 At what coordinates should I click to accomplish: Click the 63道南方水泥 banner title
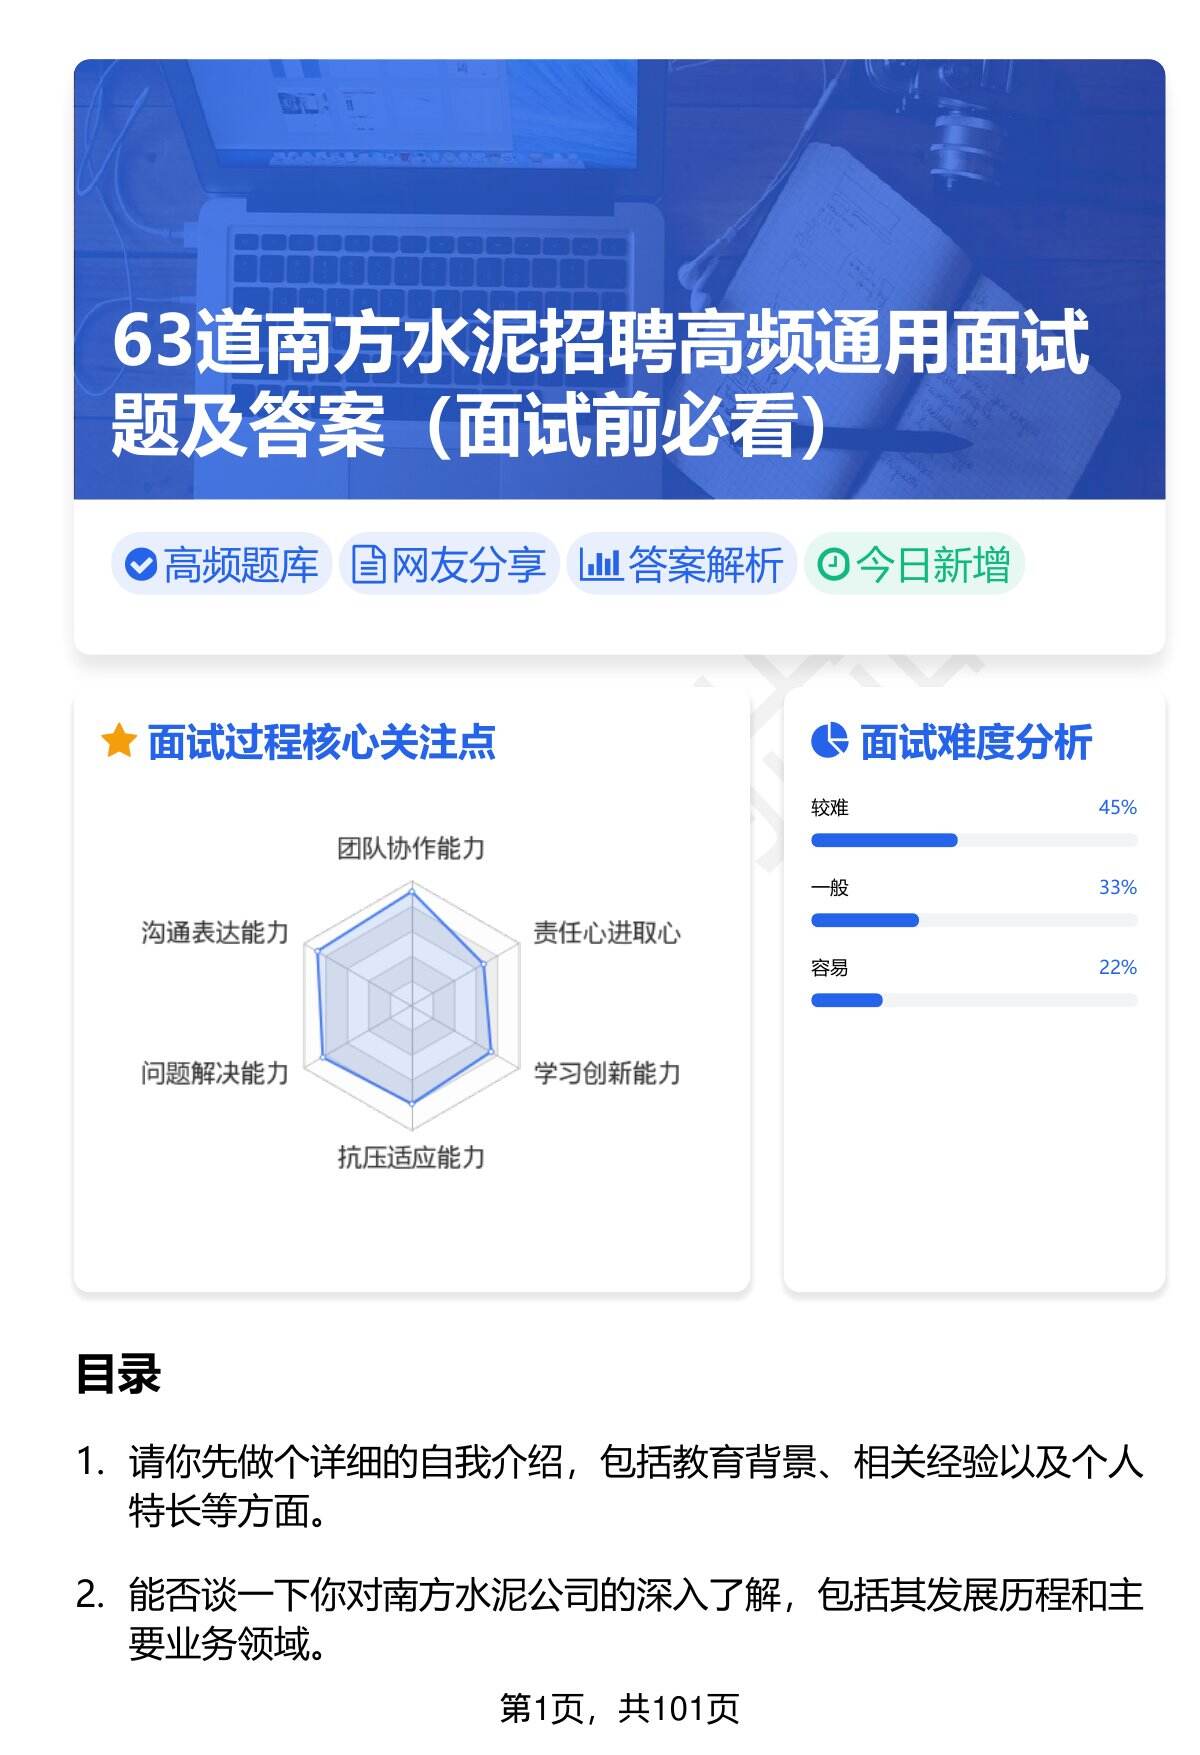pyautogui.click(x=600, y=383)
